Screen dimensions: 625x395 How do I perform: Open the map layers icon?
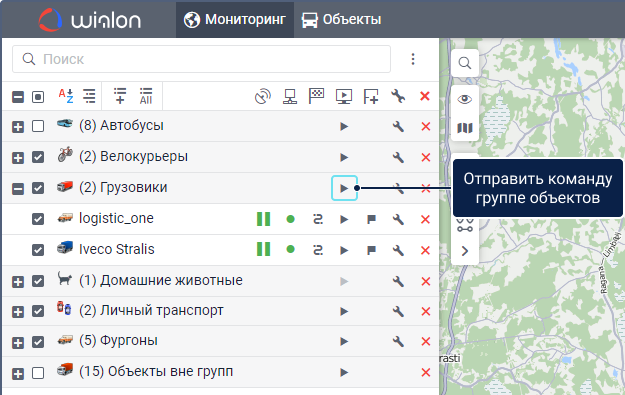pyautogui.click(x=465, y=128)
